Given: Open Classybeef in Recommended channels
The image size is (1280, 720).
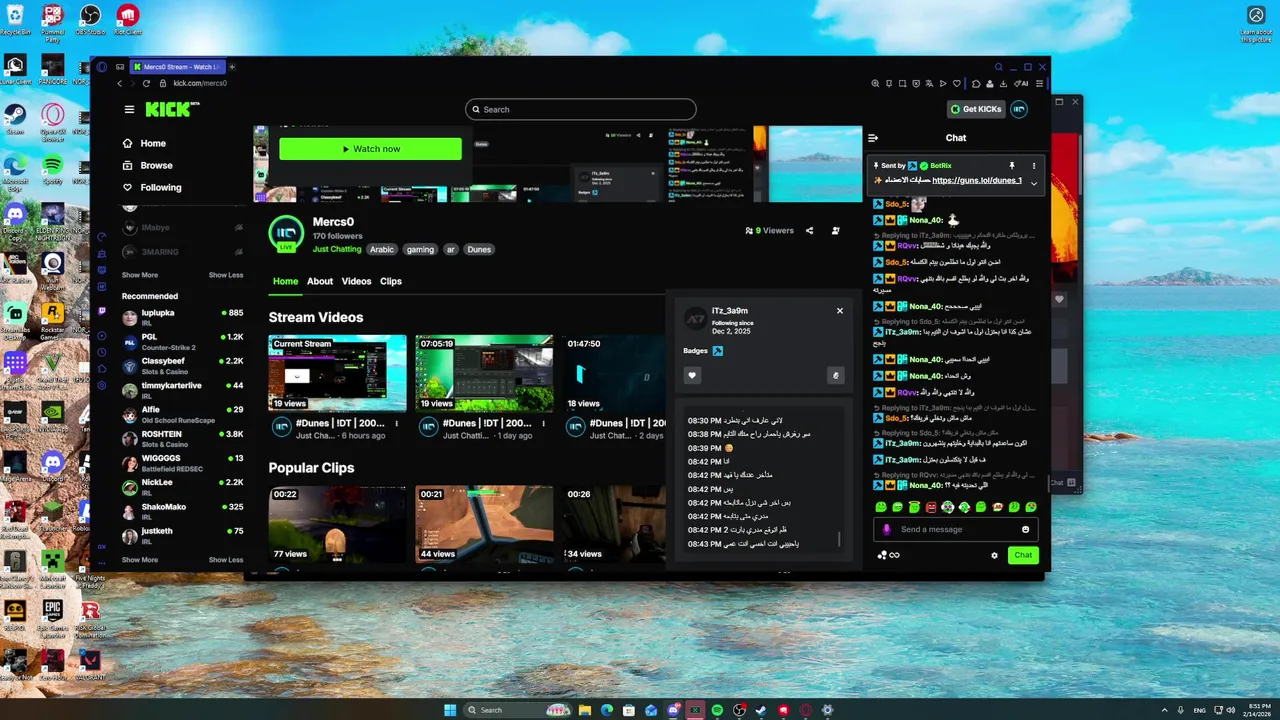Looking at the screenshot, I should tap(183, 366).
